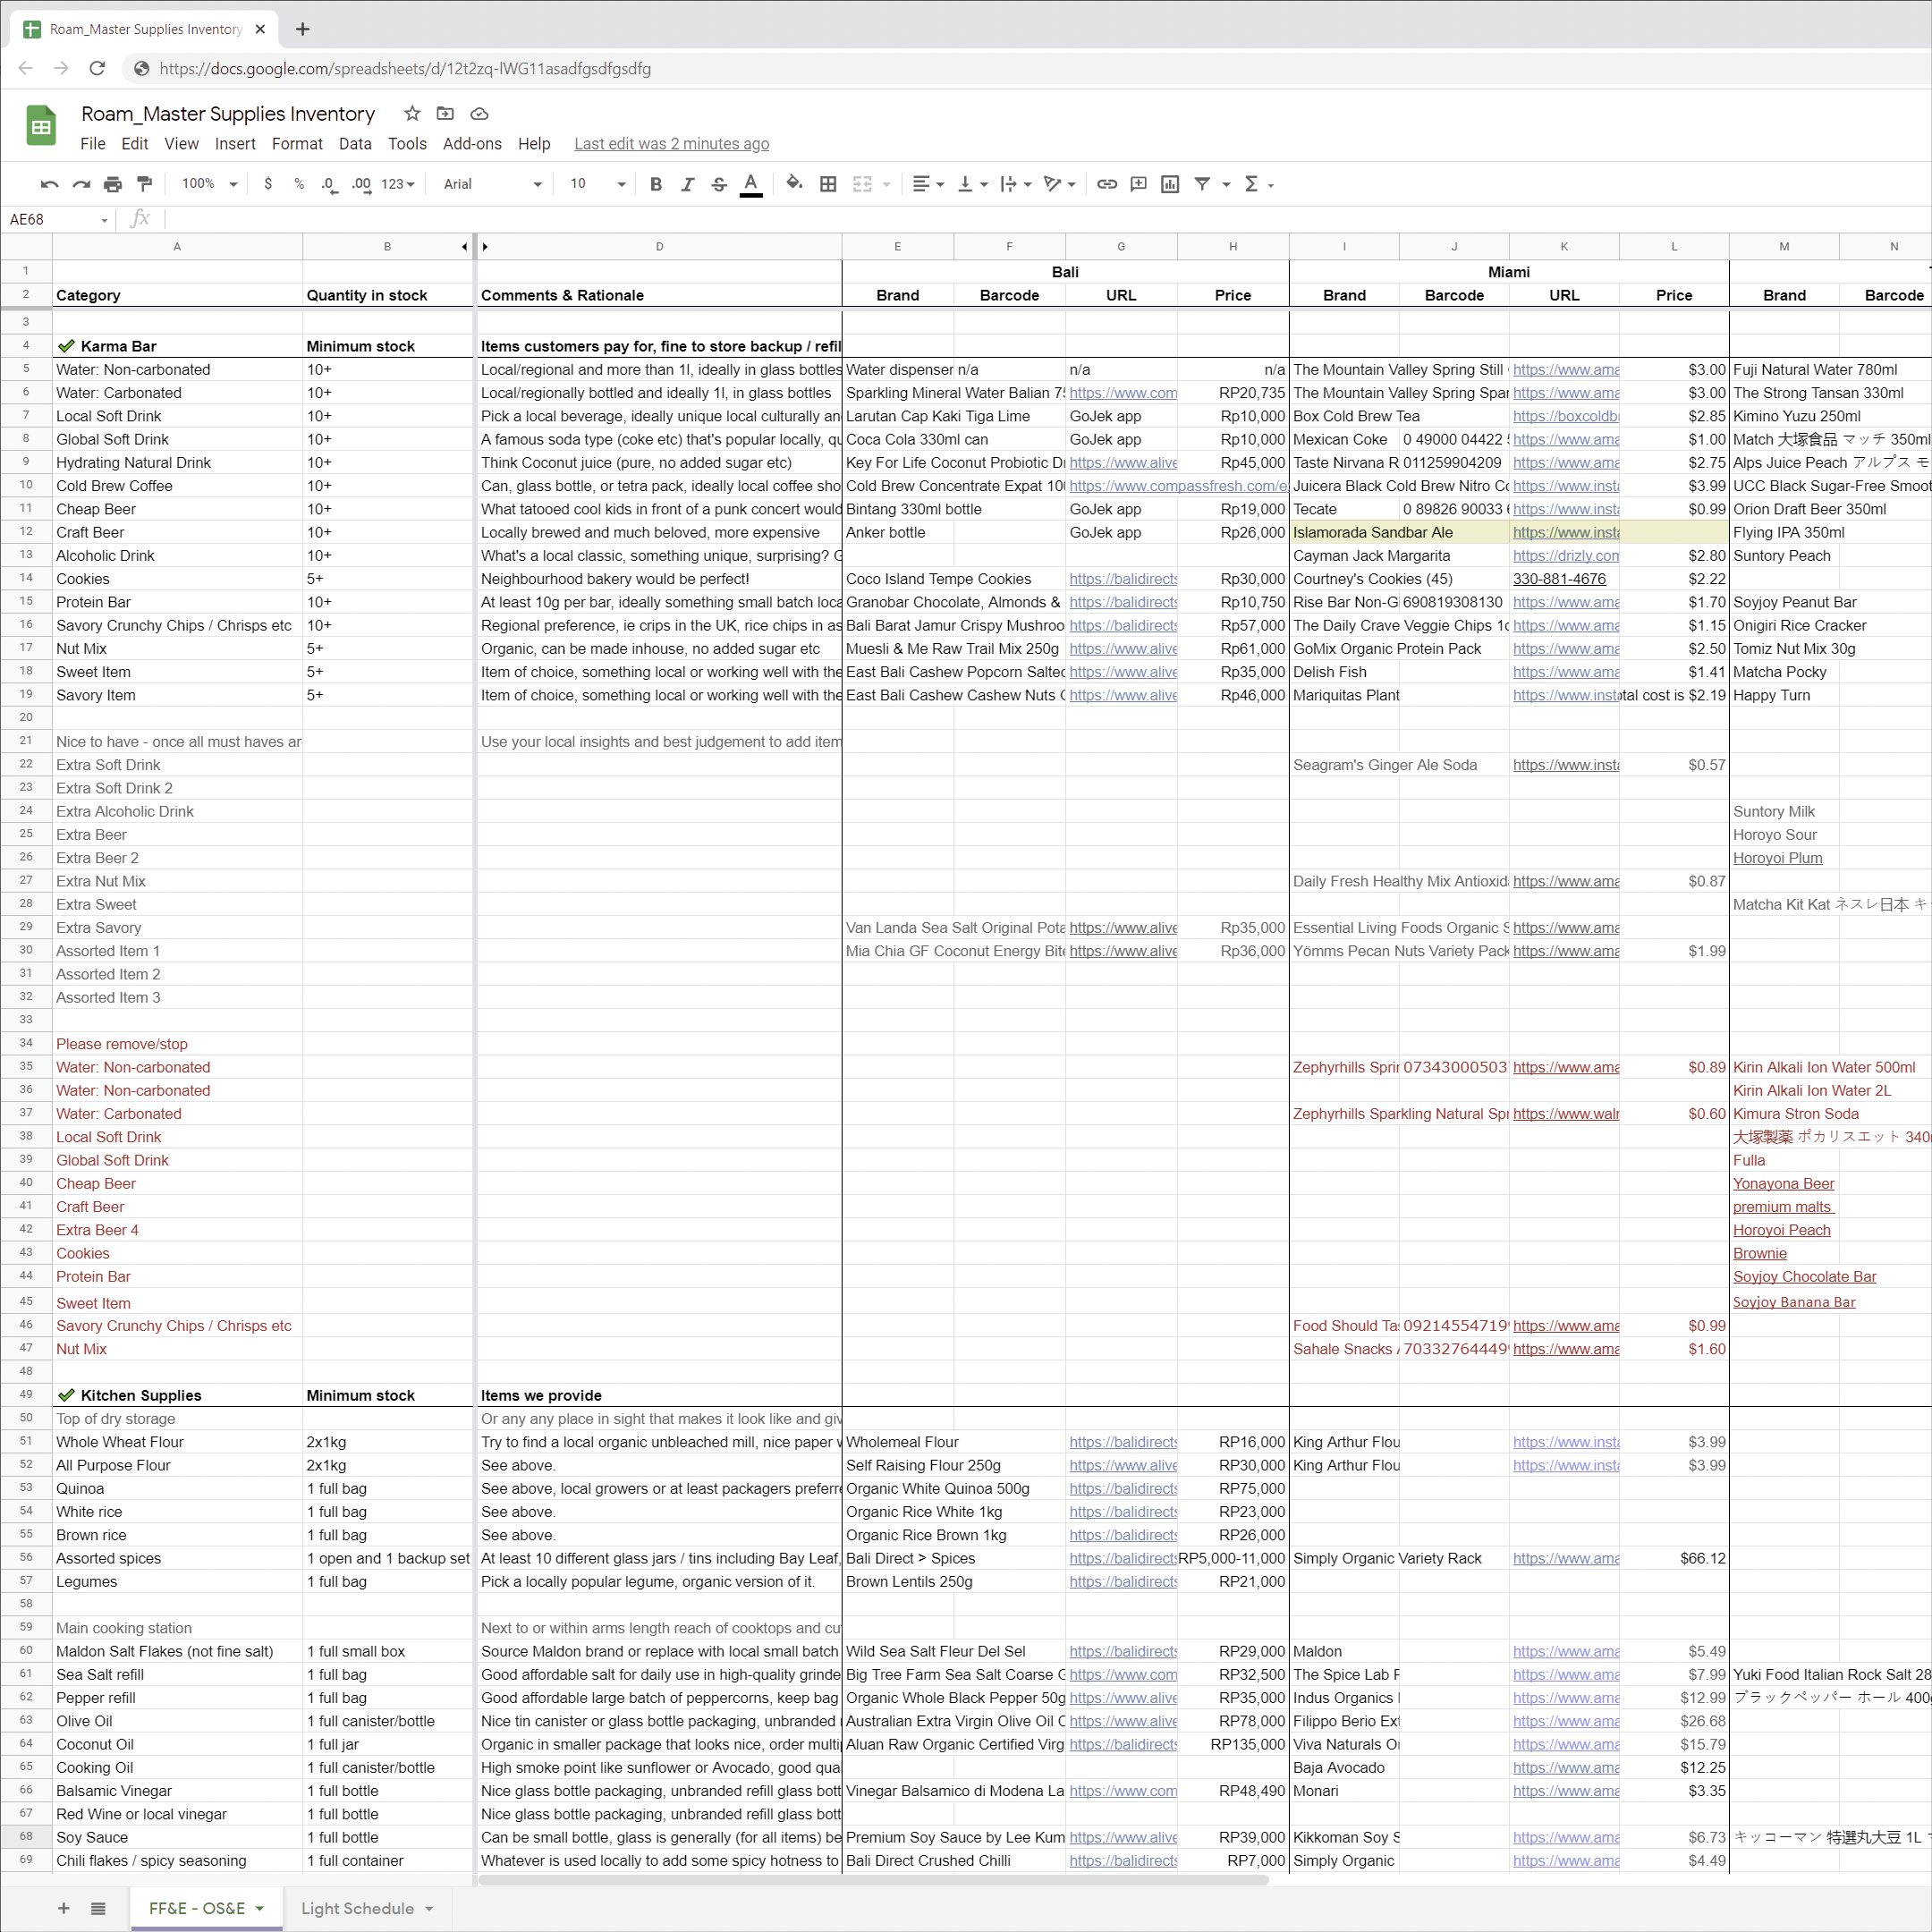Open the Borders tool

coord(828,184)
